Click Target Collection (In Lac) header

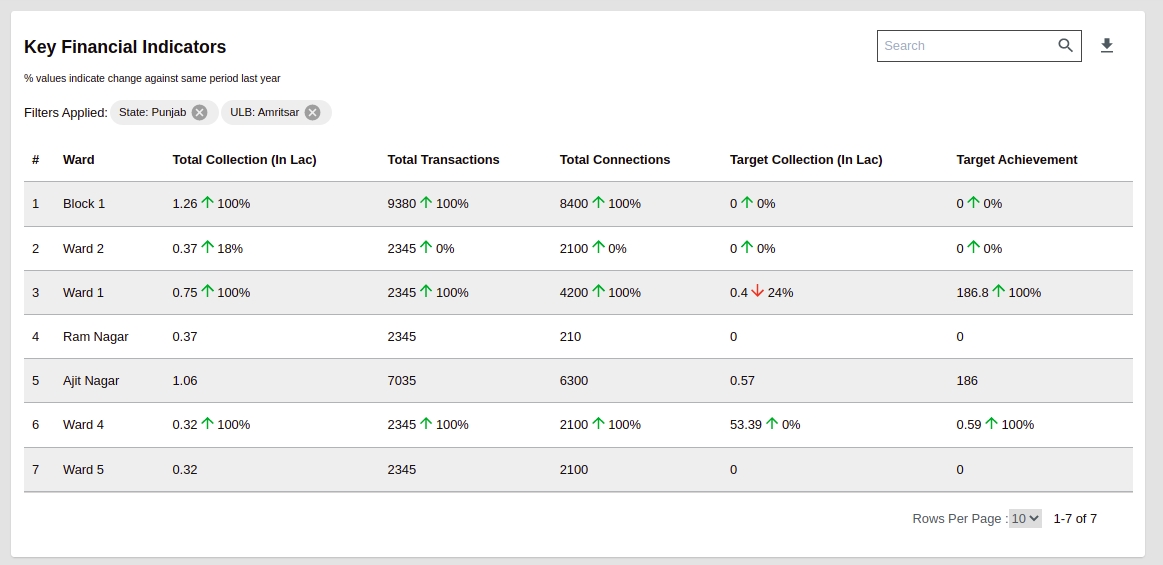coord(805,160)
